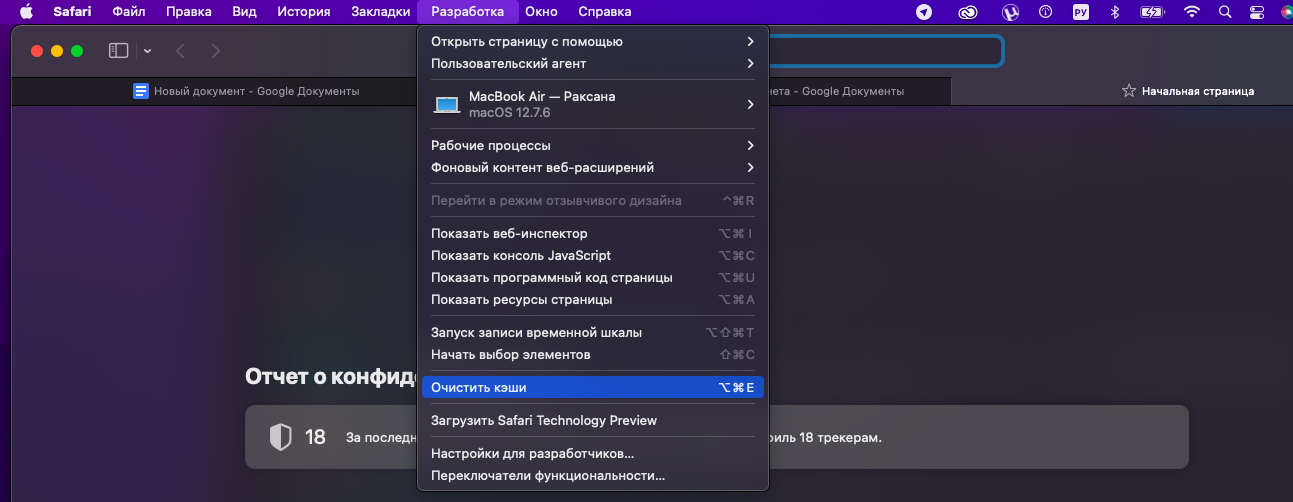This screenshot has height=502, width=1293.
Task: Open the Creative Cloud menu bar icon
Action: pyautogui.click(x=967, y=12)
